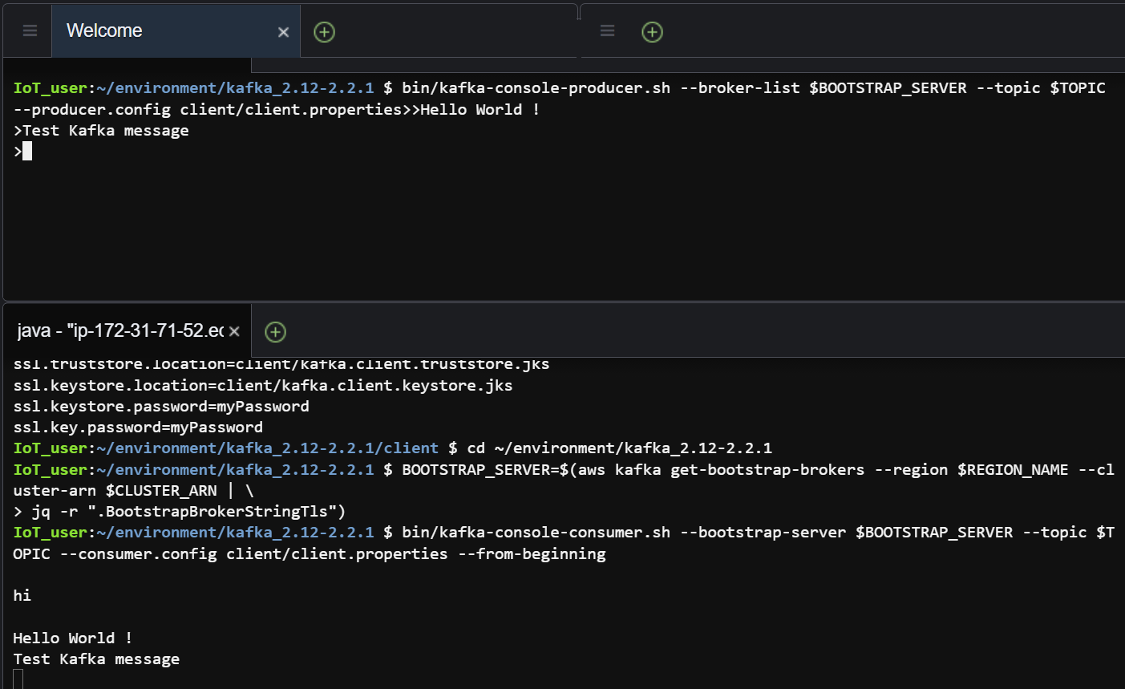Select the java ip-172-31-71-52 terminal tab
The height and width of the screenshot is (689, 1125).
121,331
